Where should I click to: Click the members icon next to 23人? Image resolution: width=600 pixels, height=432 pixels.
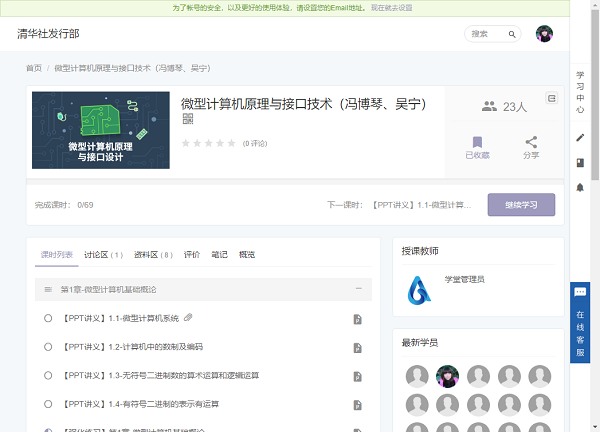(x=489, y=106)
